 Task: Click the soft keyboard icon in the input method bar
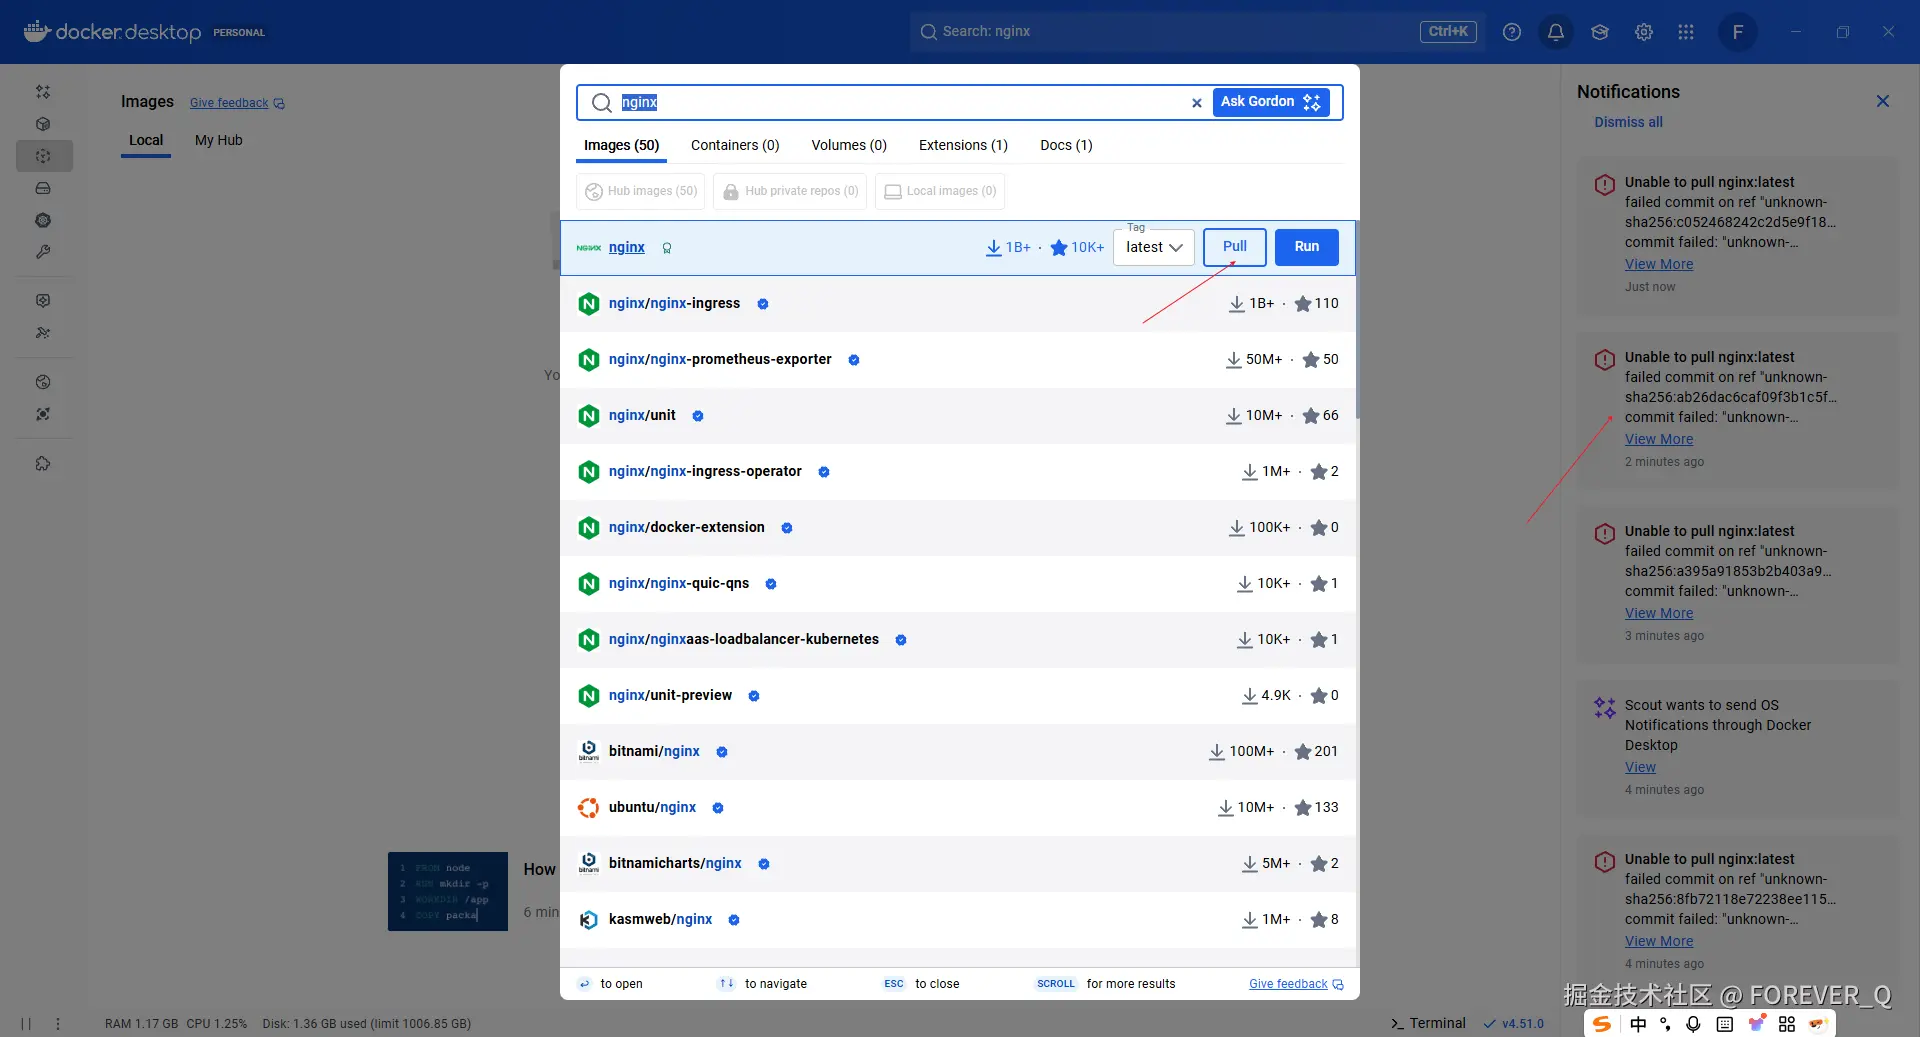(1725, 1024)
